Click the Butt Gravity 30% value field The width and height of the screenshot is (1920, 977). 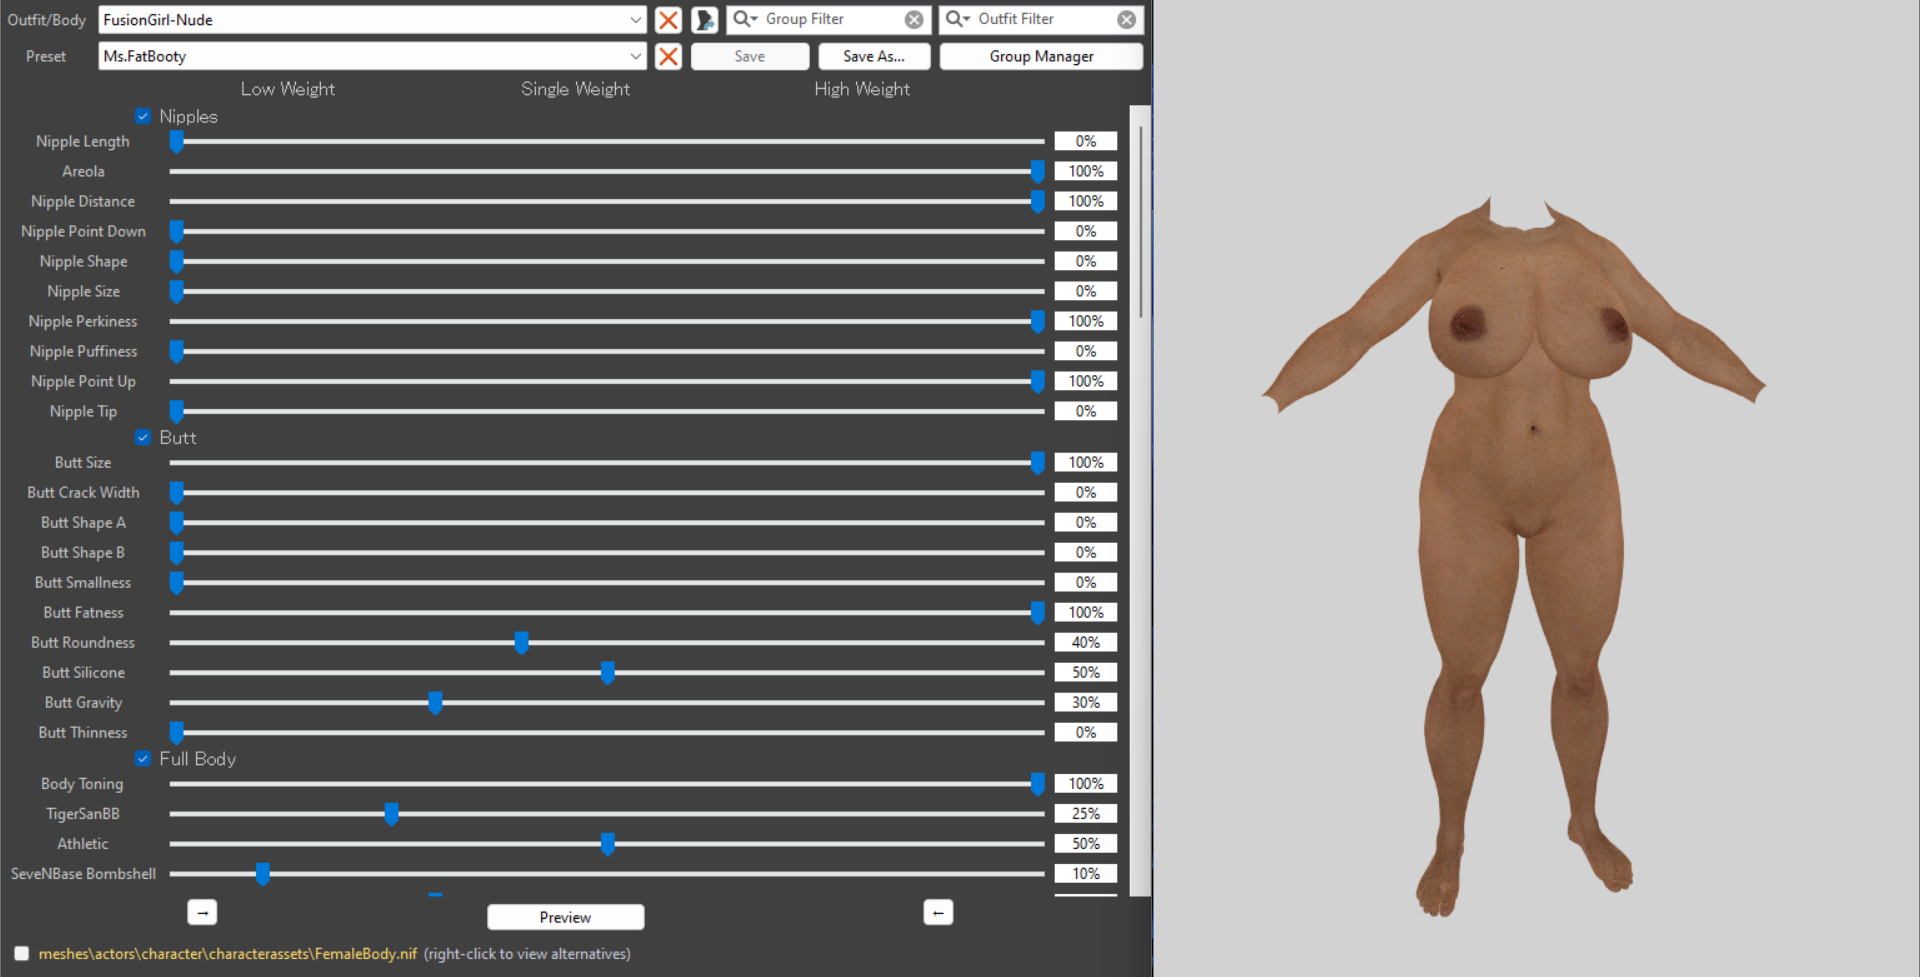click(1086, 702)
